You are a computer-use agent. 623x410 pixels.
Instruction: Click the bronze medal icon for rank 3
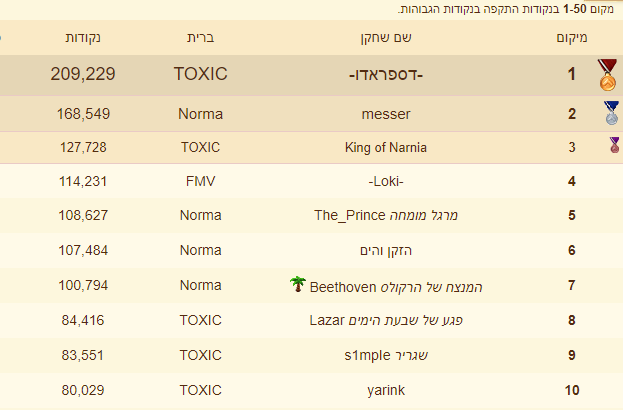(615, 145)
